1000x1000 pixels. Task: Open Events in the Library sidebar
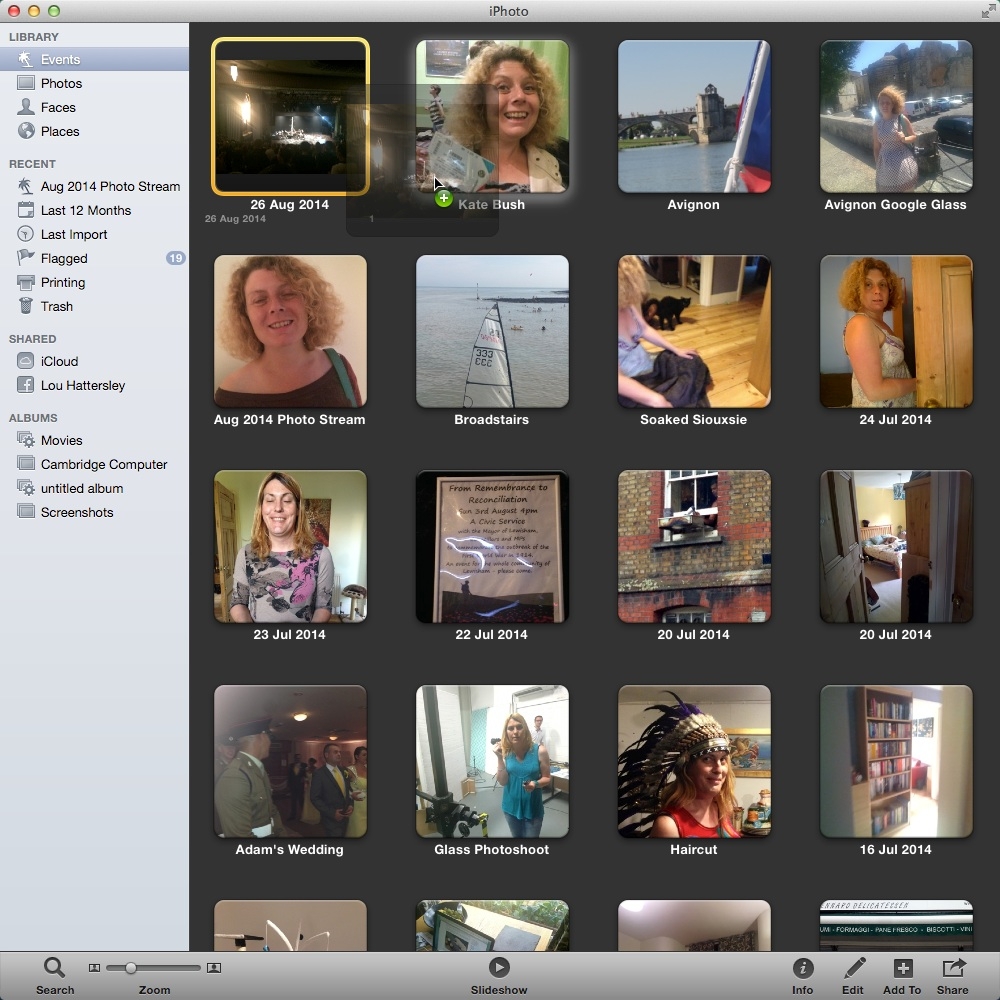[94, 59]
